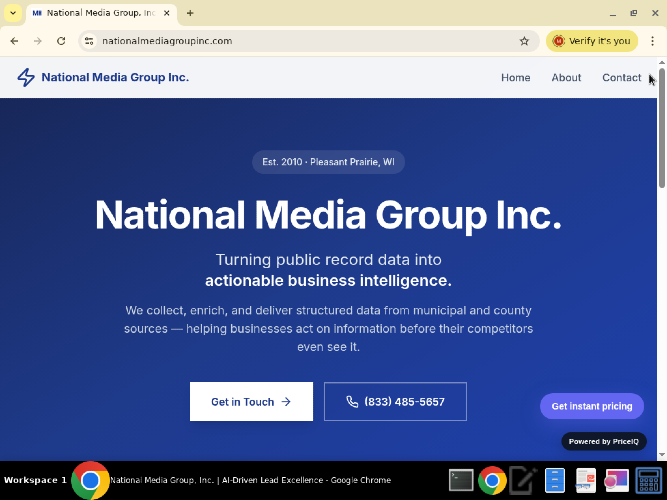
Task: Click Get instant pricing button
Action: click(x=592, y=406)
